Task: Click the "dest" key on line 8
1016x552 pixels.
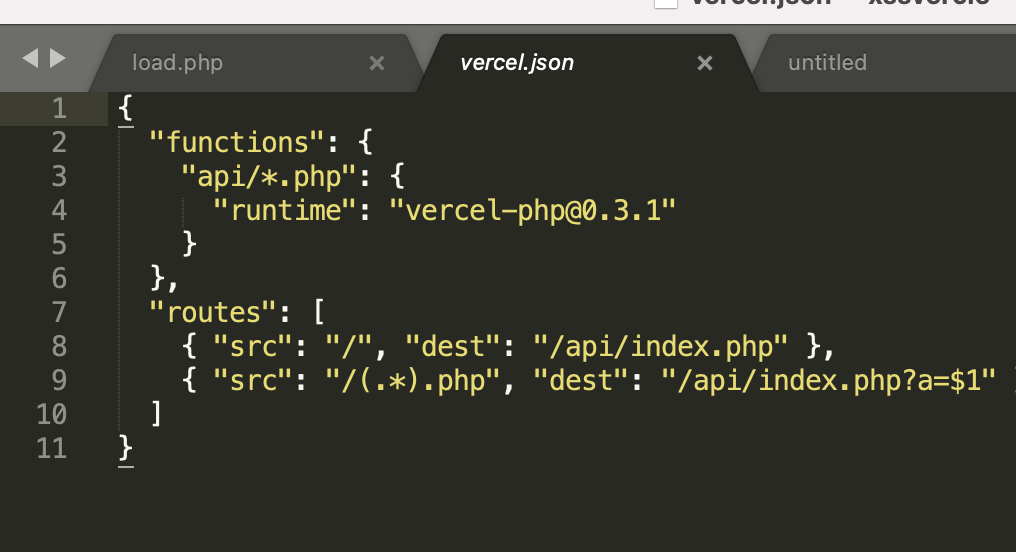Action: pos(453,347)
